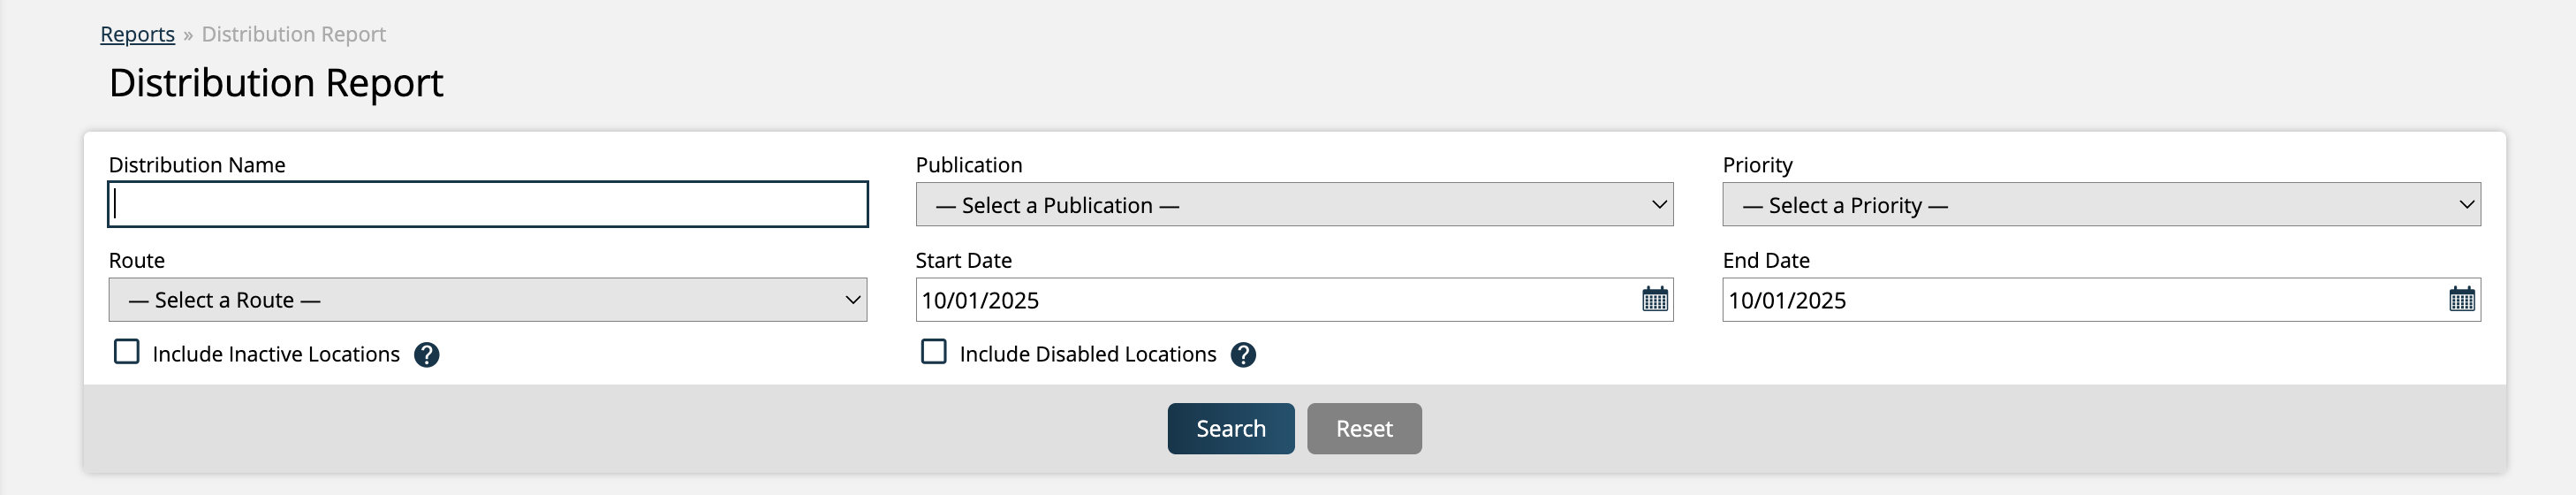Click the Distribution Report breadcrumb text
The height and width of the screenshot is (495, 2576).
[294, 34]
